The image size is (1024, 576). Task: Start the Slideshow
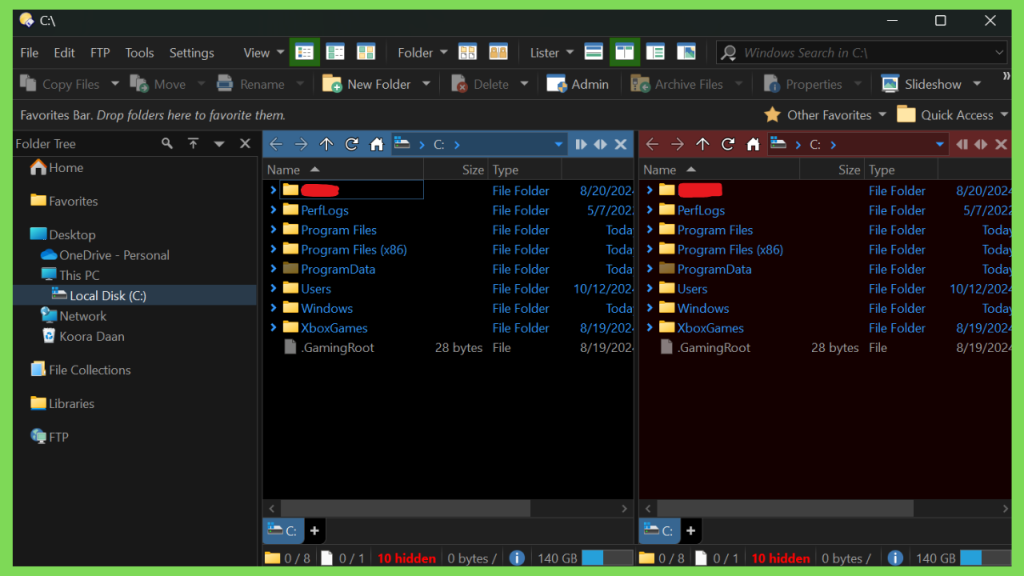[x=921, y=84]
